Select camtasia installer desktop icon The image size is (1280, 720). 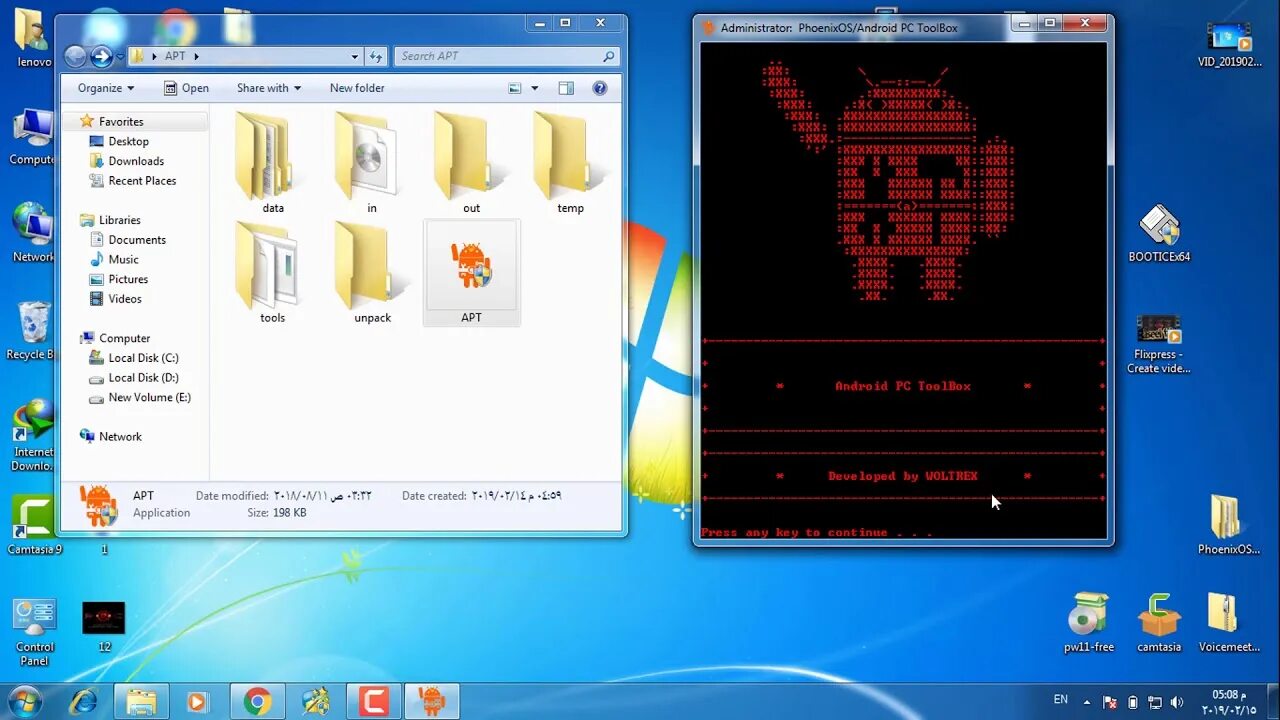click(1159, 622)
